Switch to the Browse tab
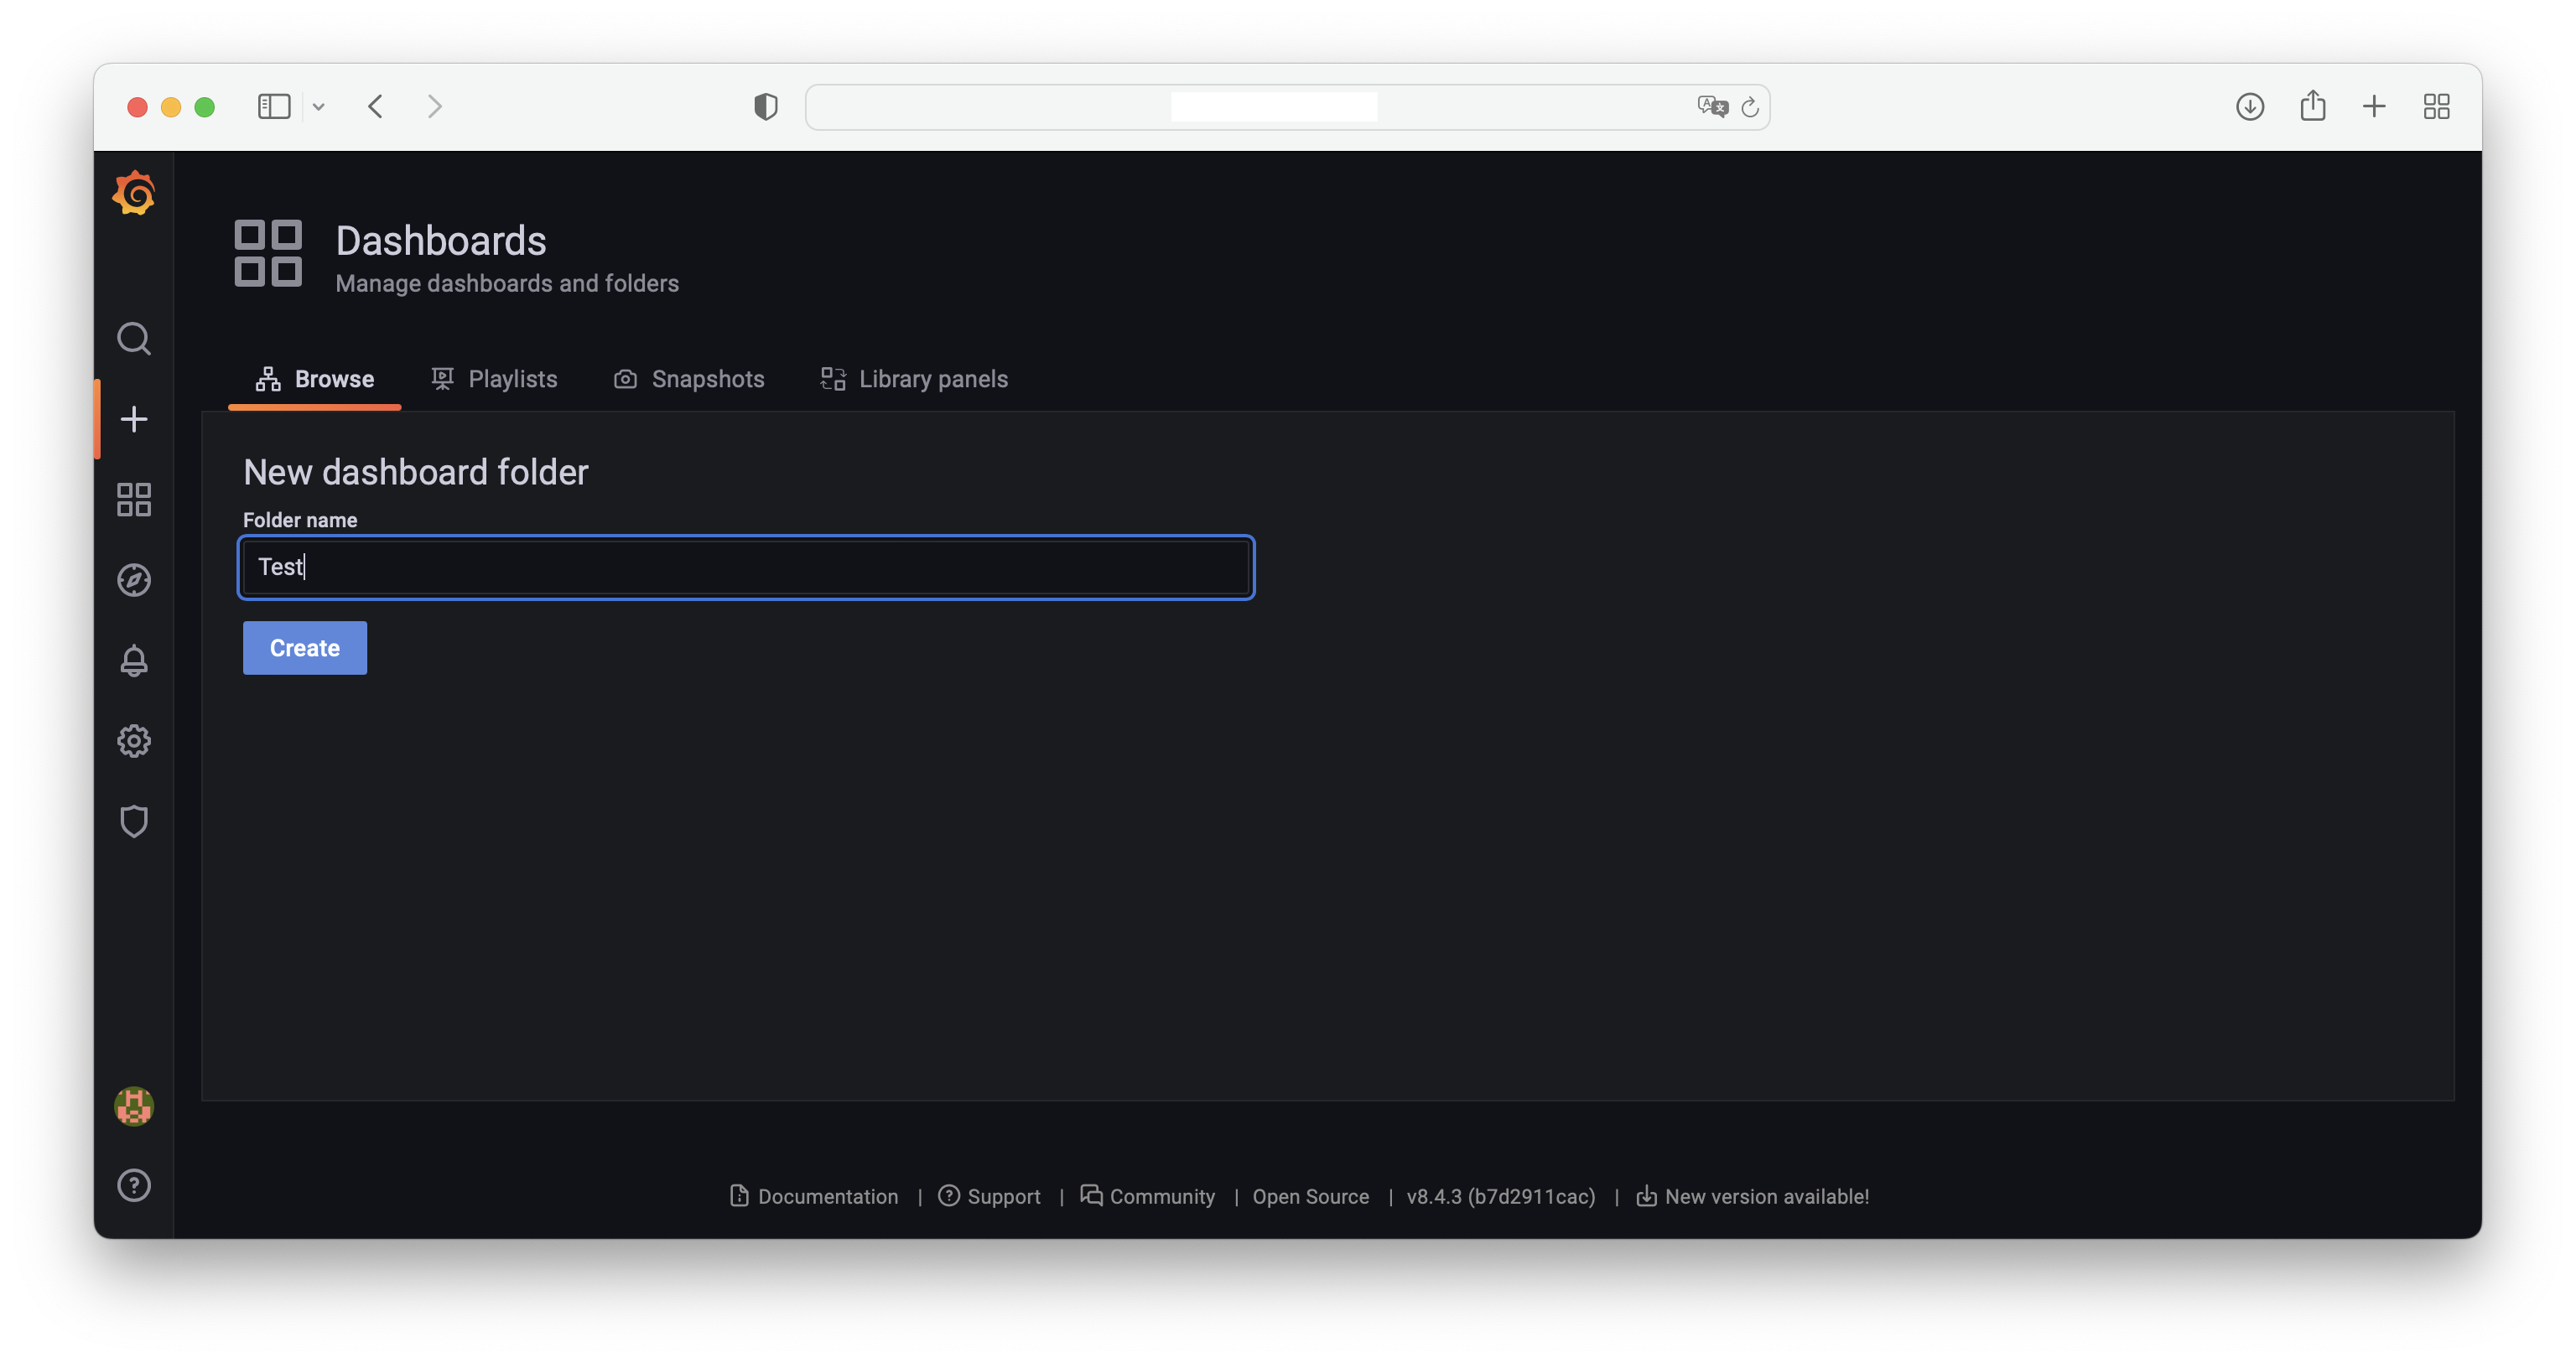 pos(315,379)
